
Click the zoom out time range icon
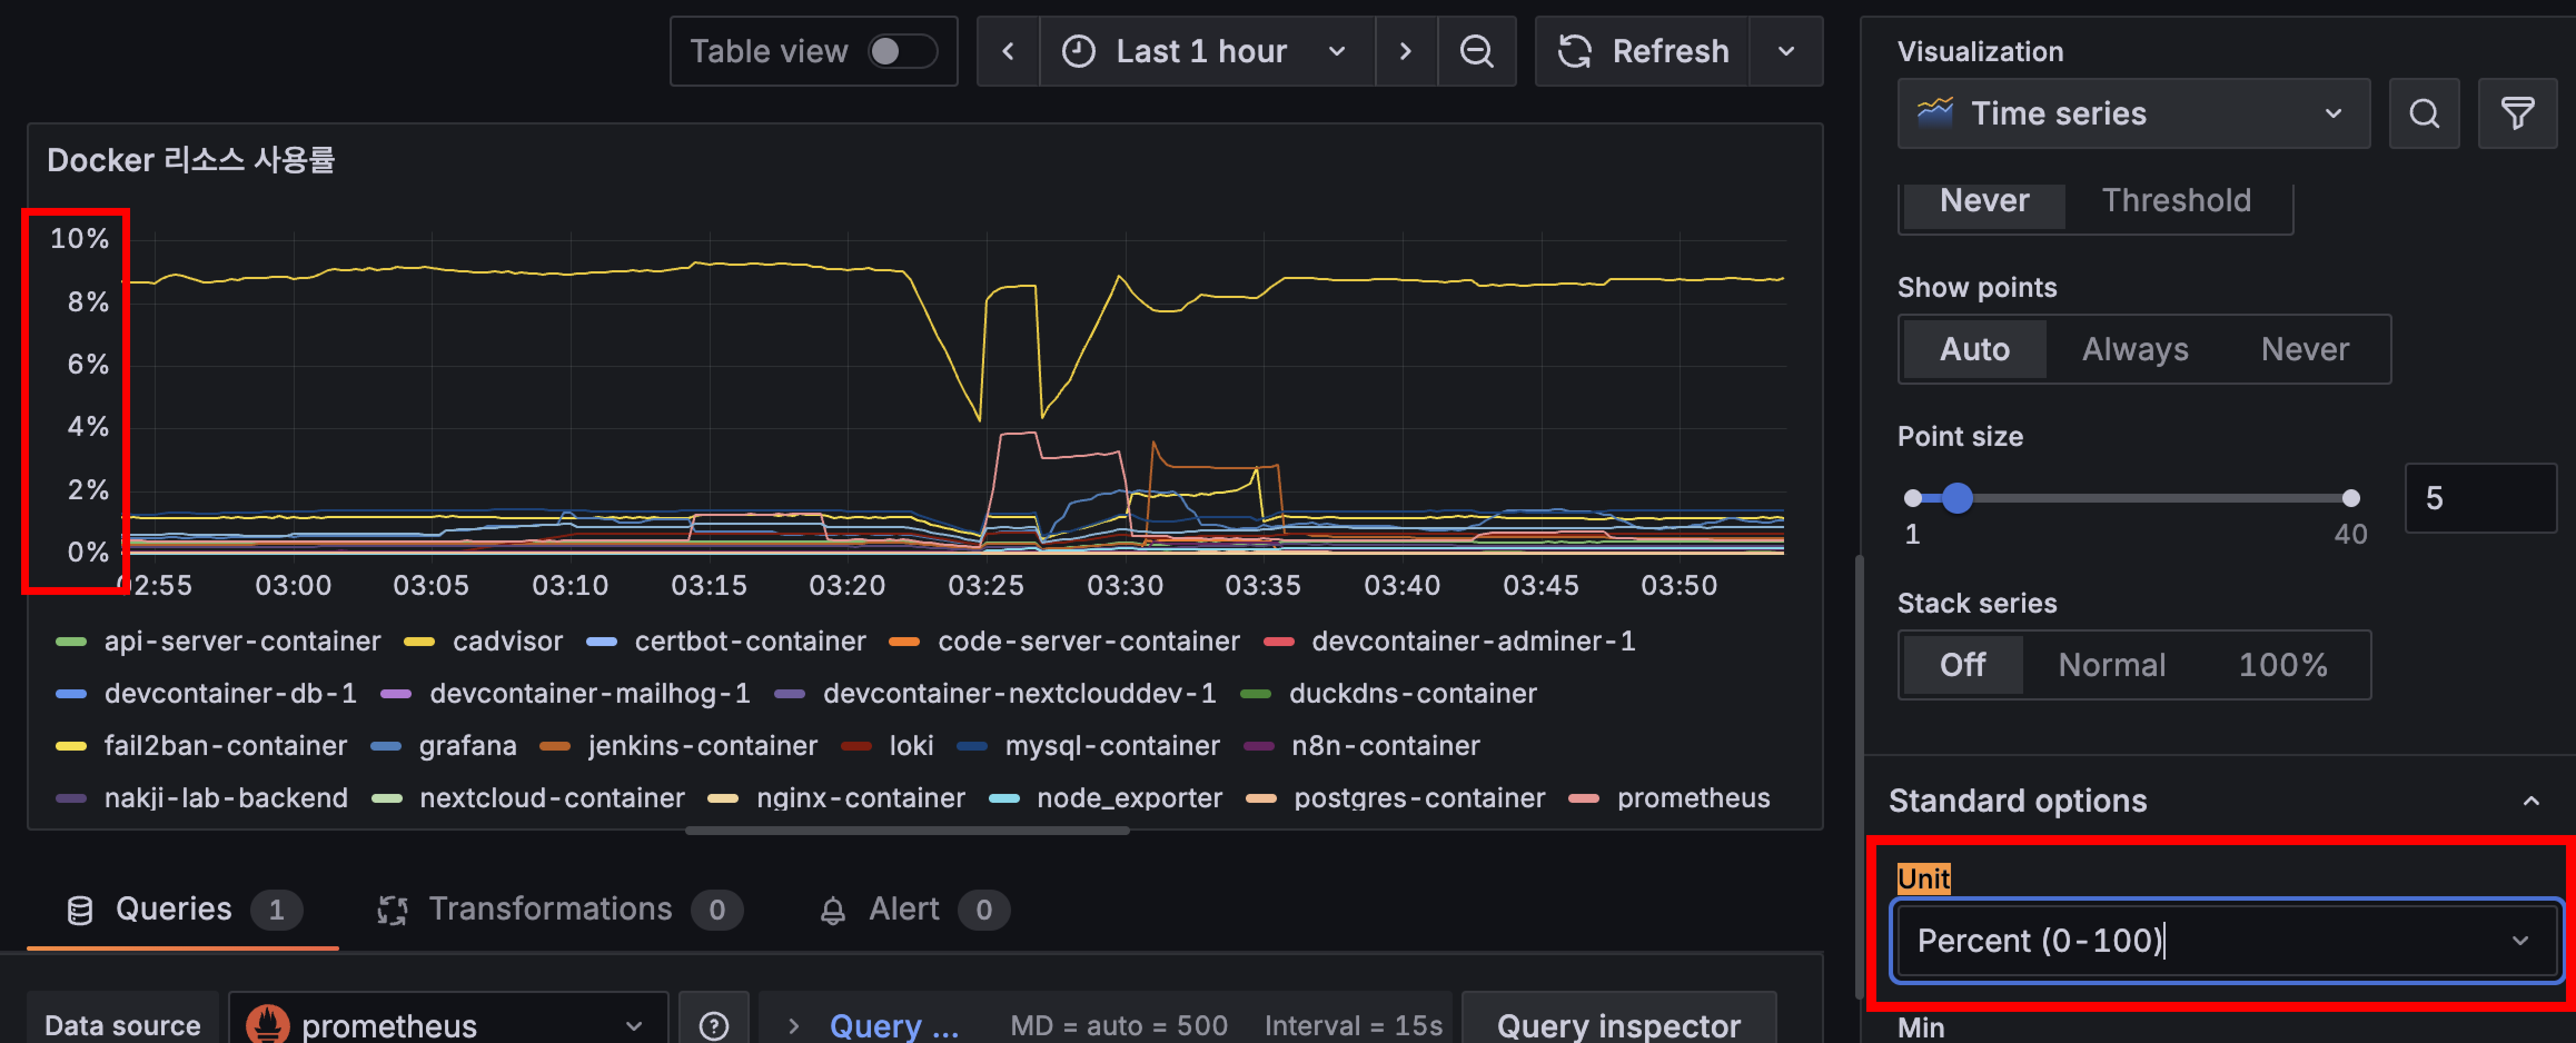pyautogui.click(x=1476, y=51)
